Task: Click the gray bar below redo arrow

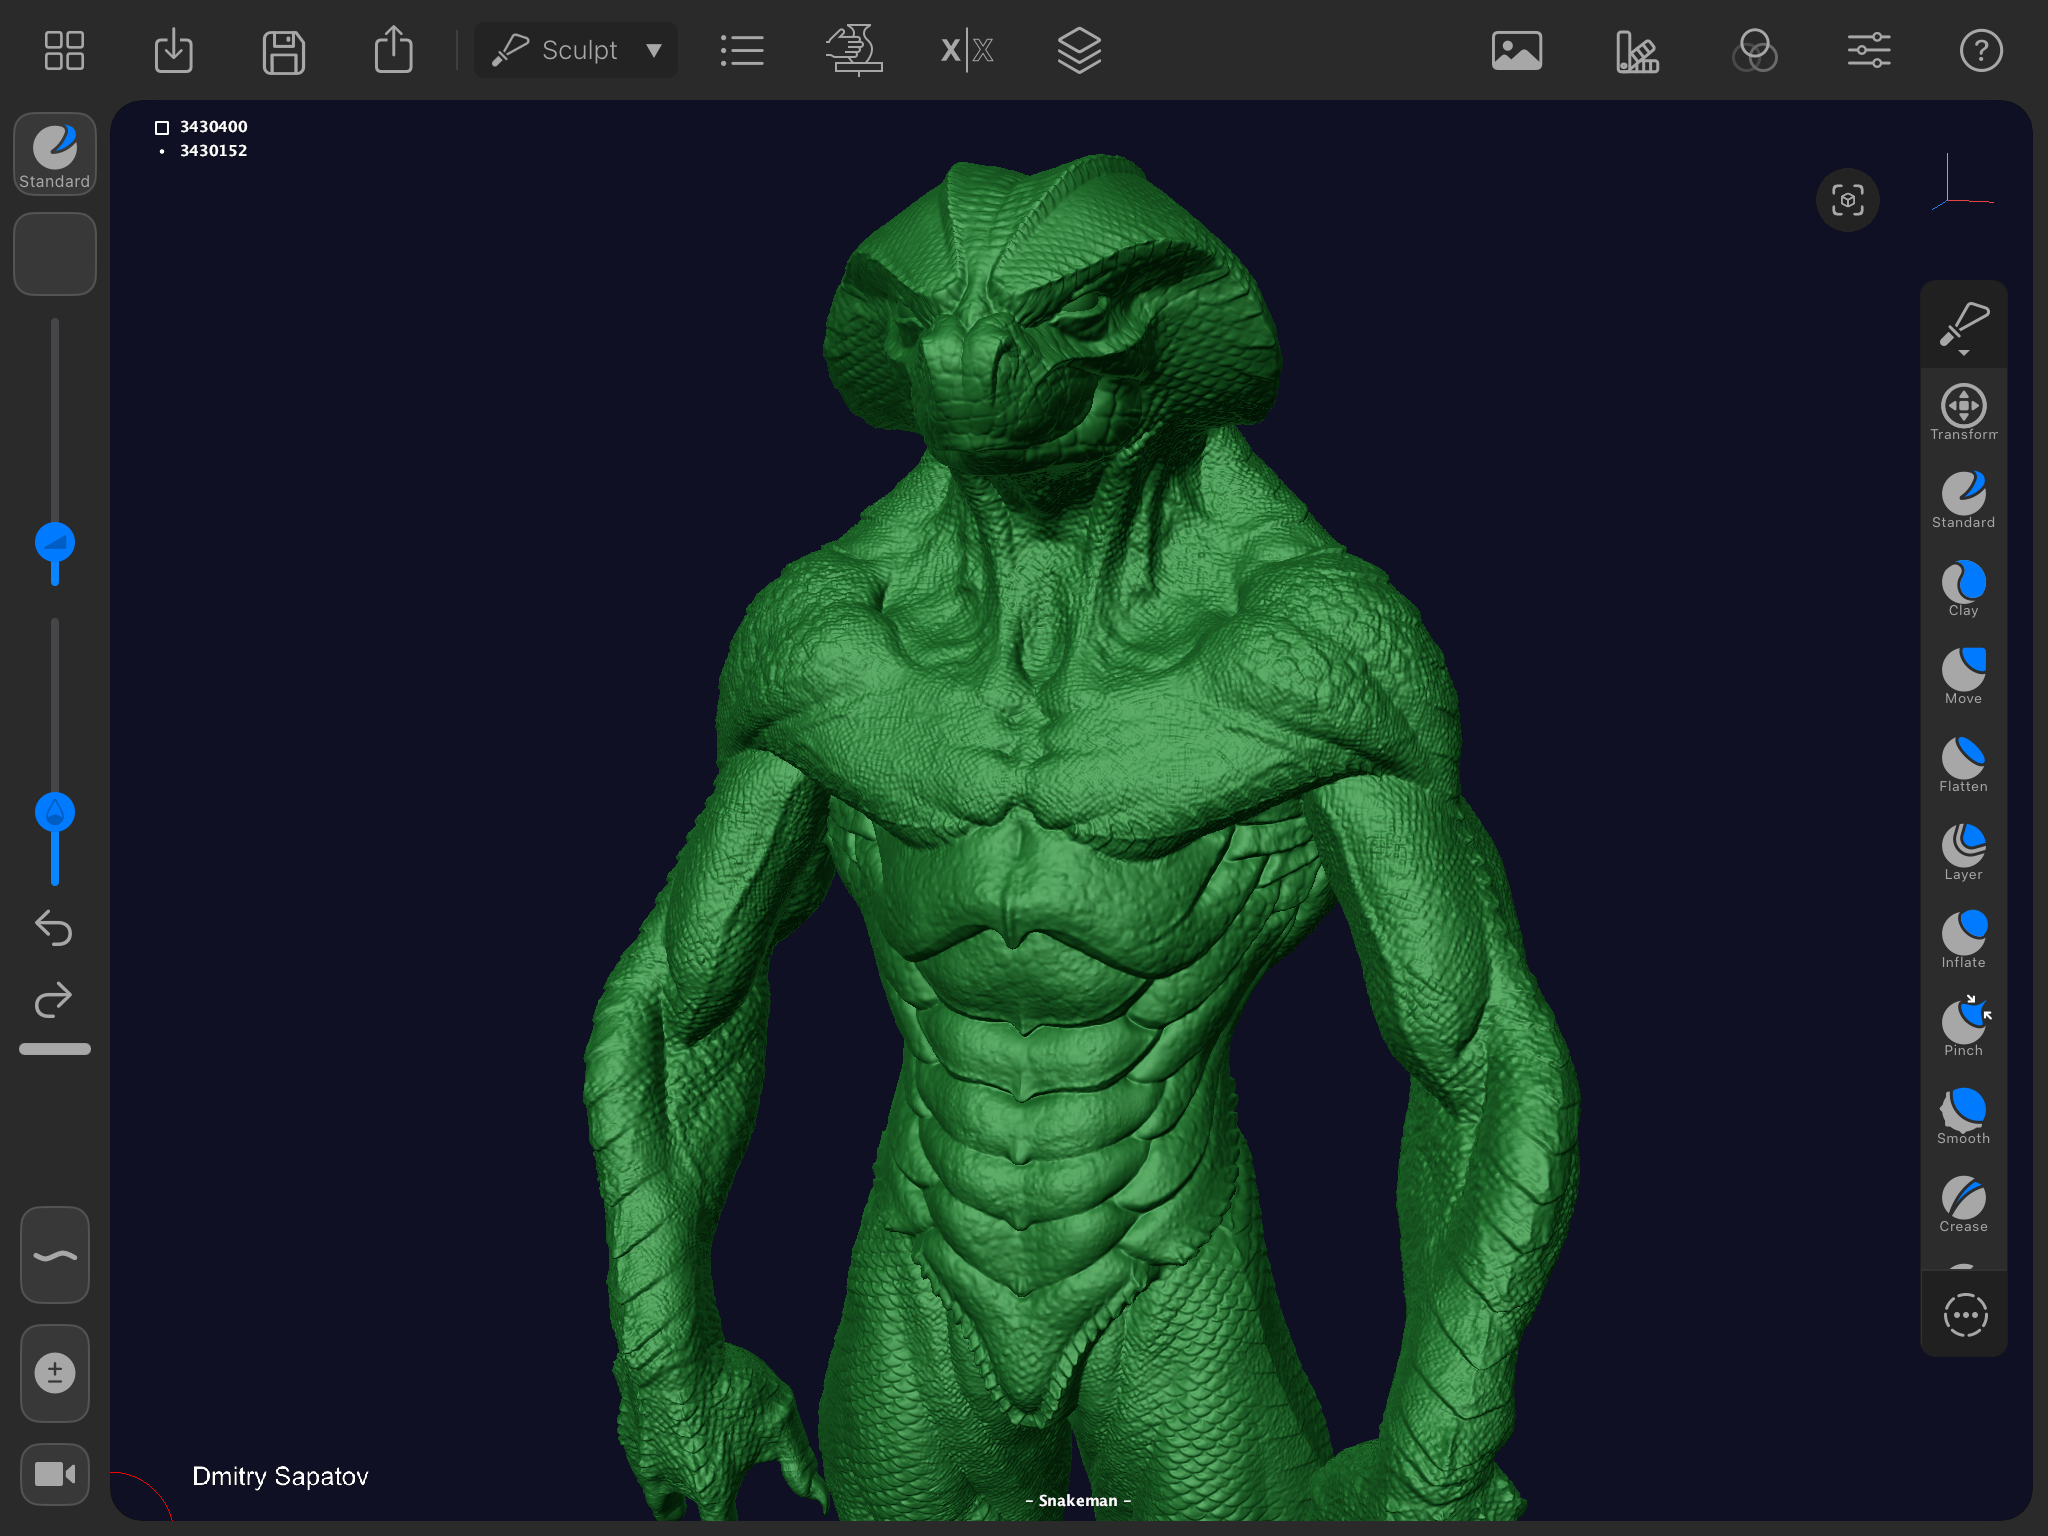Action: click(x=55, y=1049)
